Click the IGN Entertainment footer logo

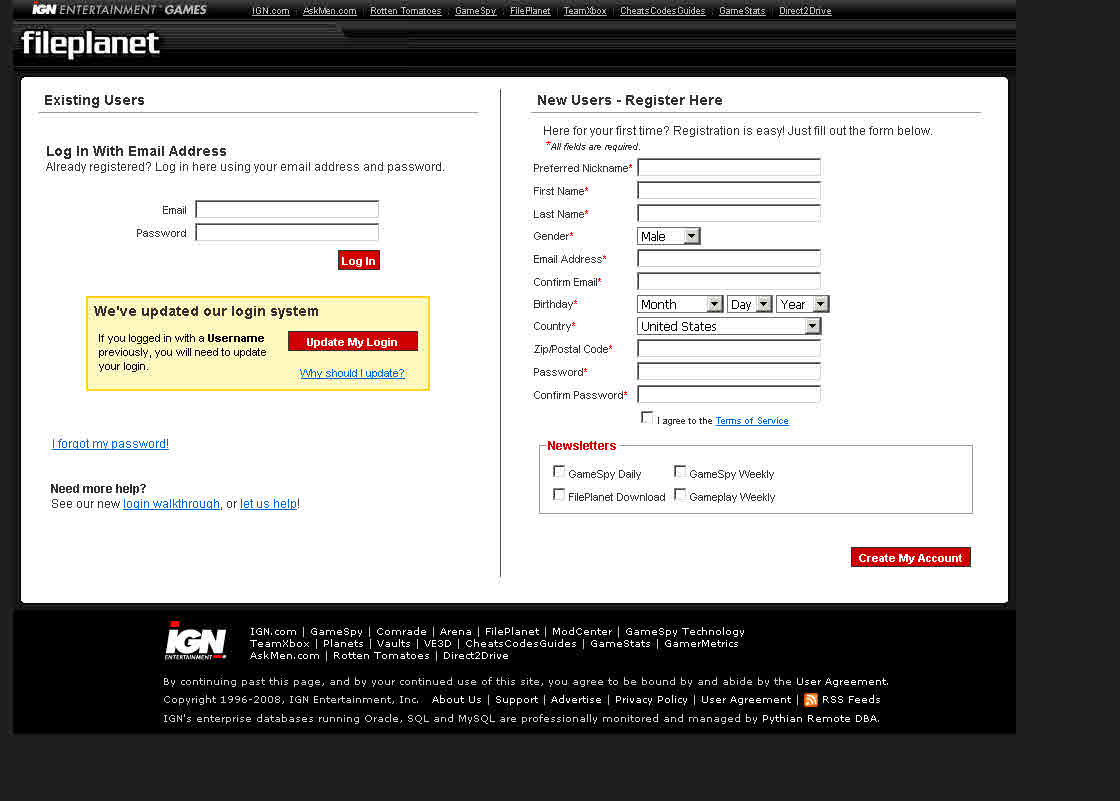click(196, 640)
